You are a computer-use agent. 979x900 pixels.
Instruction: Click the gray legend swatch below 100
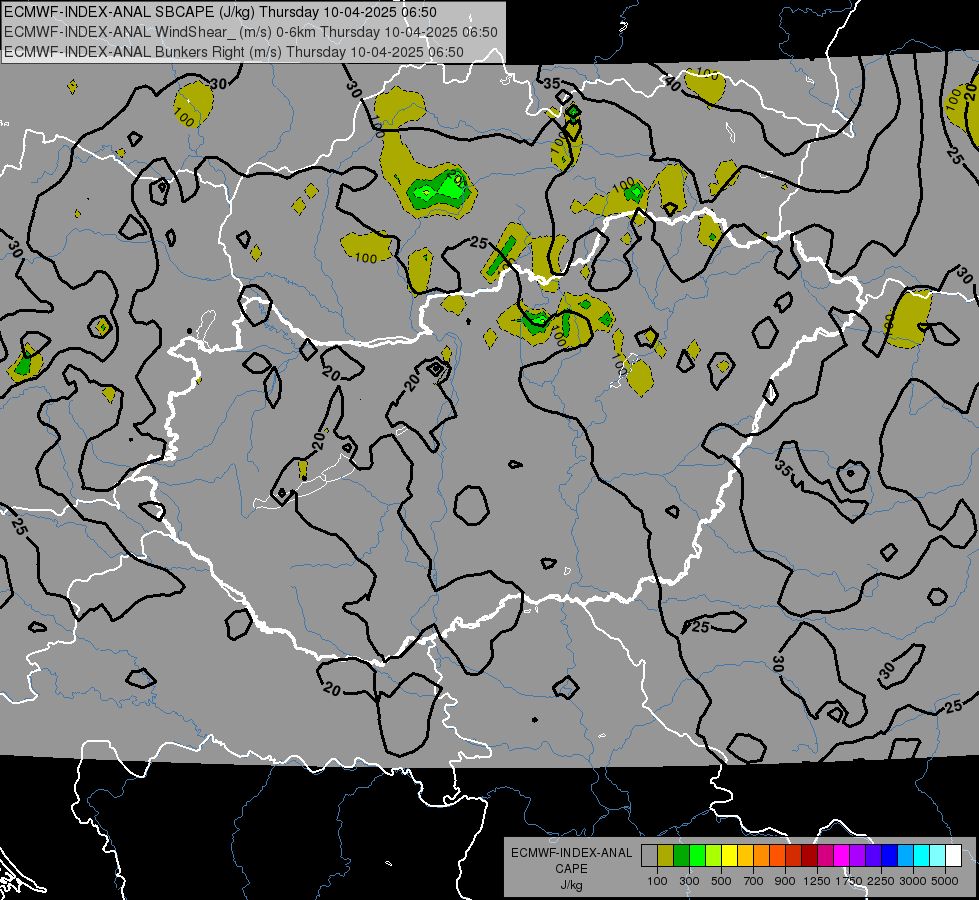coord(649,856)
